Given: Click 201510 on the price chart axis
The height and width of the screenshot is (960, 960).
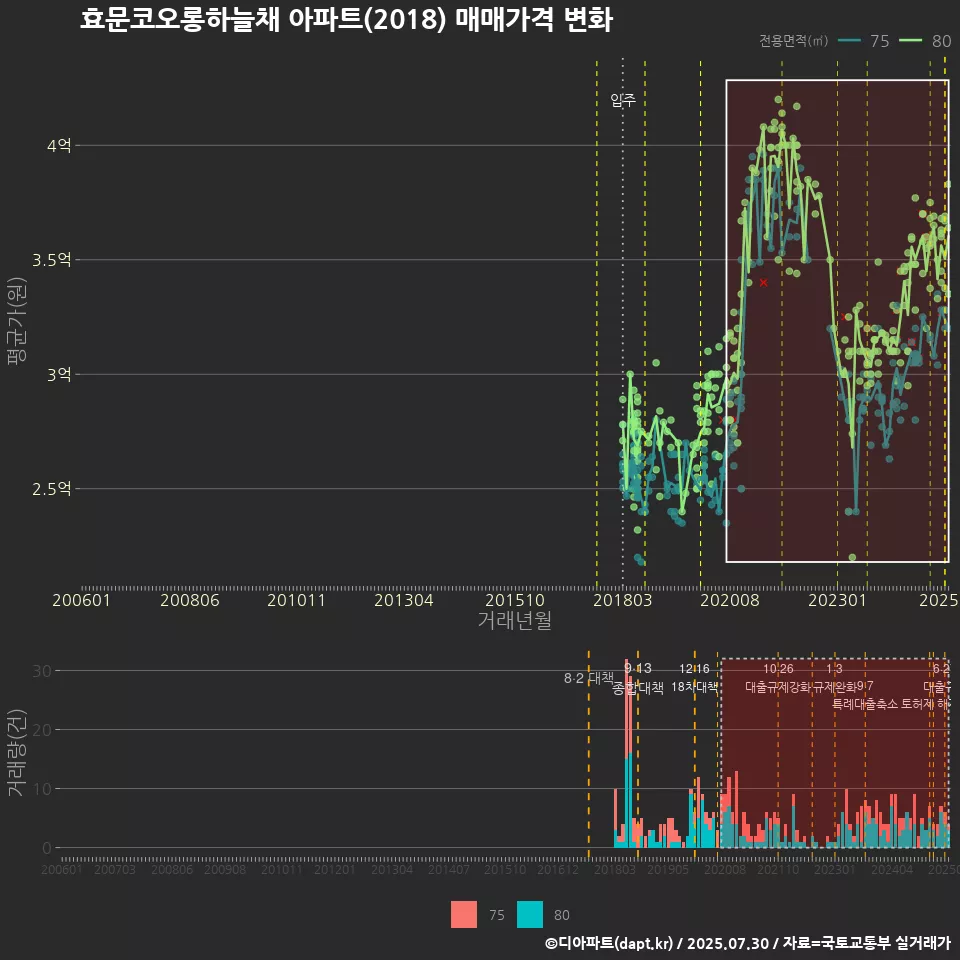Looking at the screenshot, I should click(515, 600).
